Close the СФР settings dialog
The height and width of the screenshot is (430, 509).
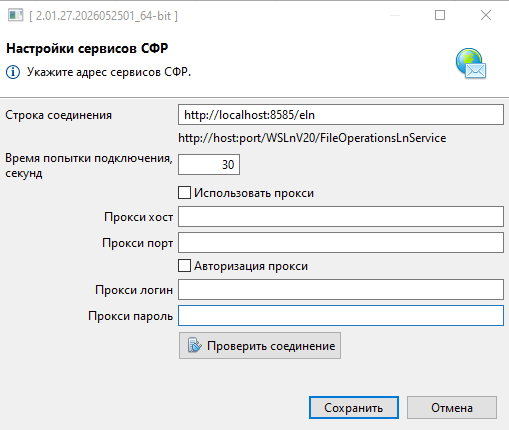(x=486, y=15)
